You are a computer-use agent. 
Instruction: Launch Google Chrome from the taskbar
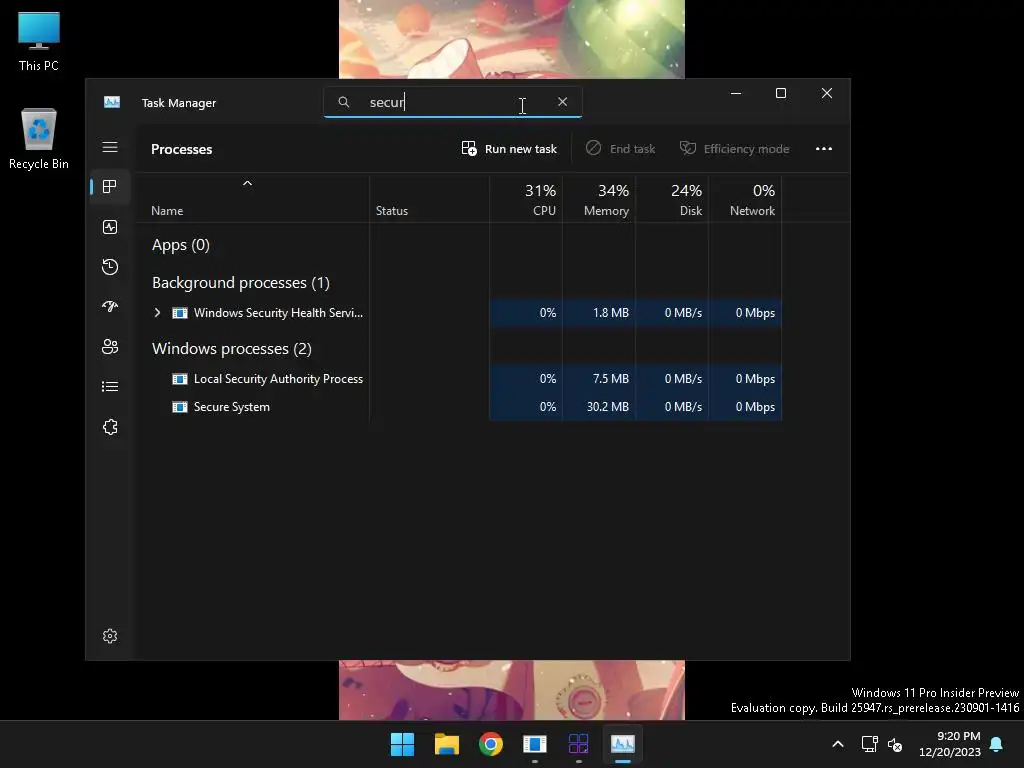tap(490, 744)
